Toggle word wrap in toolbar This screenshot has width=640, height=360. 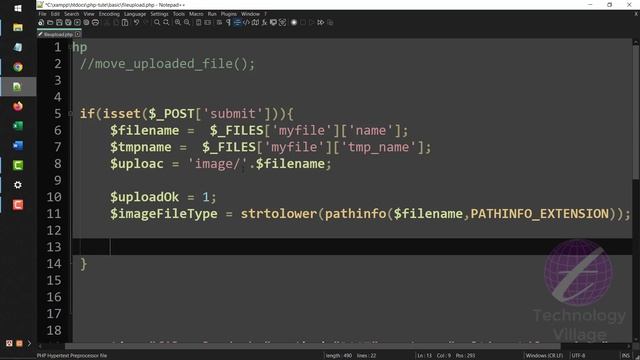(x=219, y=22)
